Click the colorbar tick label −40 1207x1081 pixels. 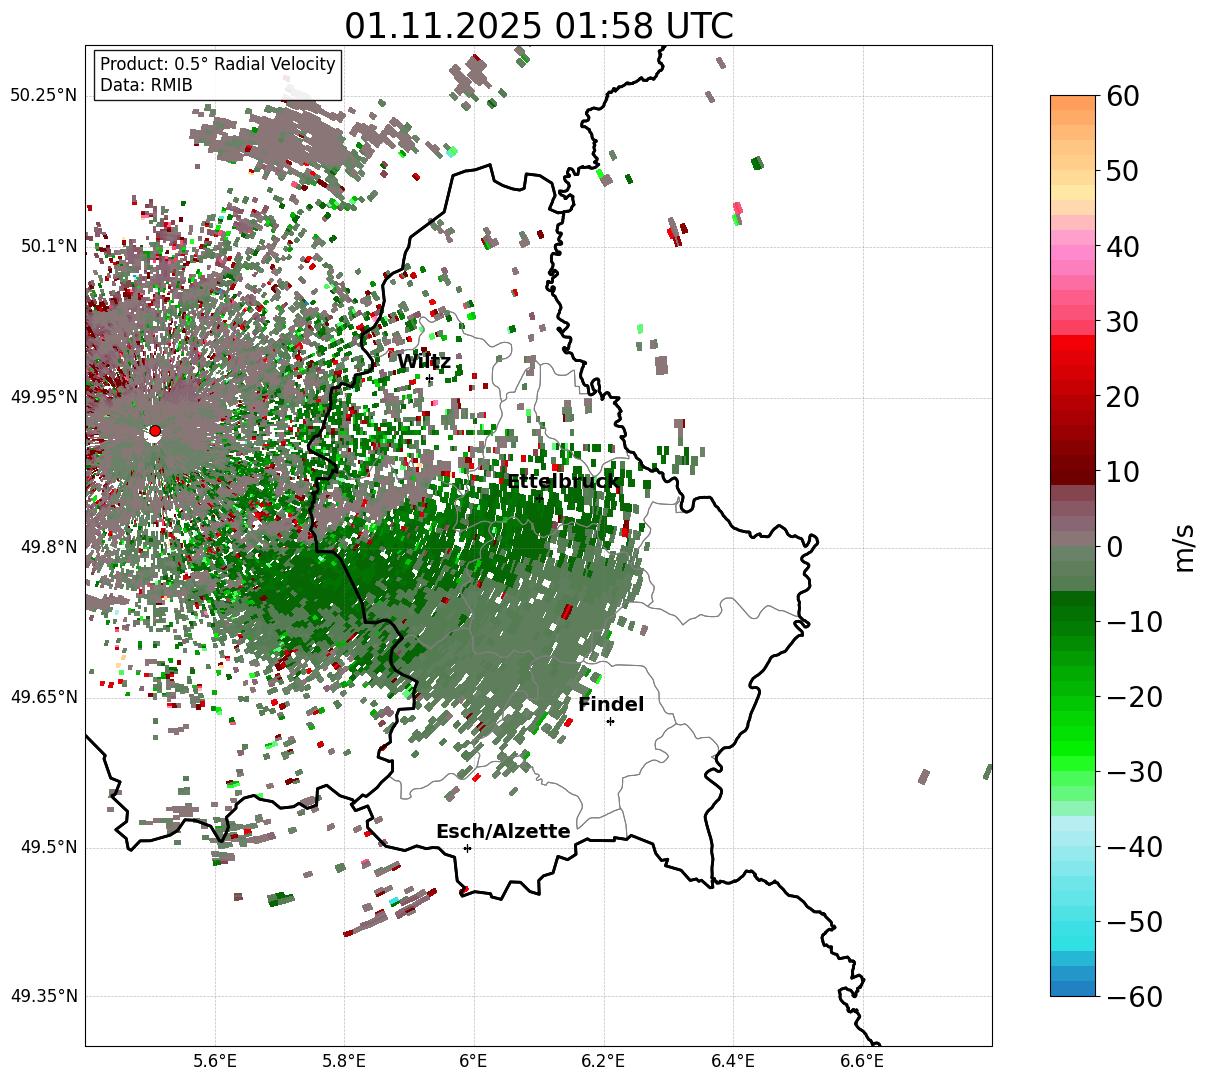[1134, 847]
